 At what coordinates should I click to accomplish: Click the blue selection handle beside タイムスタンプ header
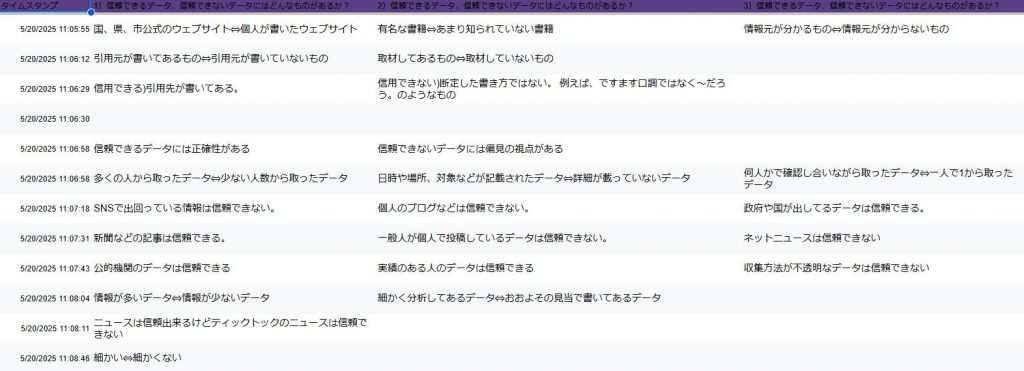pyautogui.click(x=91, y=11)
